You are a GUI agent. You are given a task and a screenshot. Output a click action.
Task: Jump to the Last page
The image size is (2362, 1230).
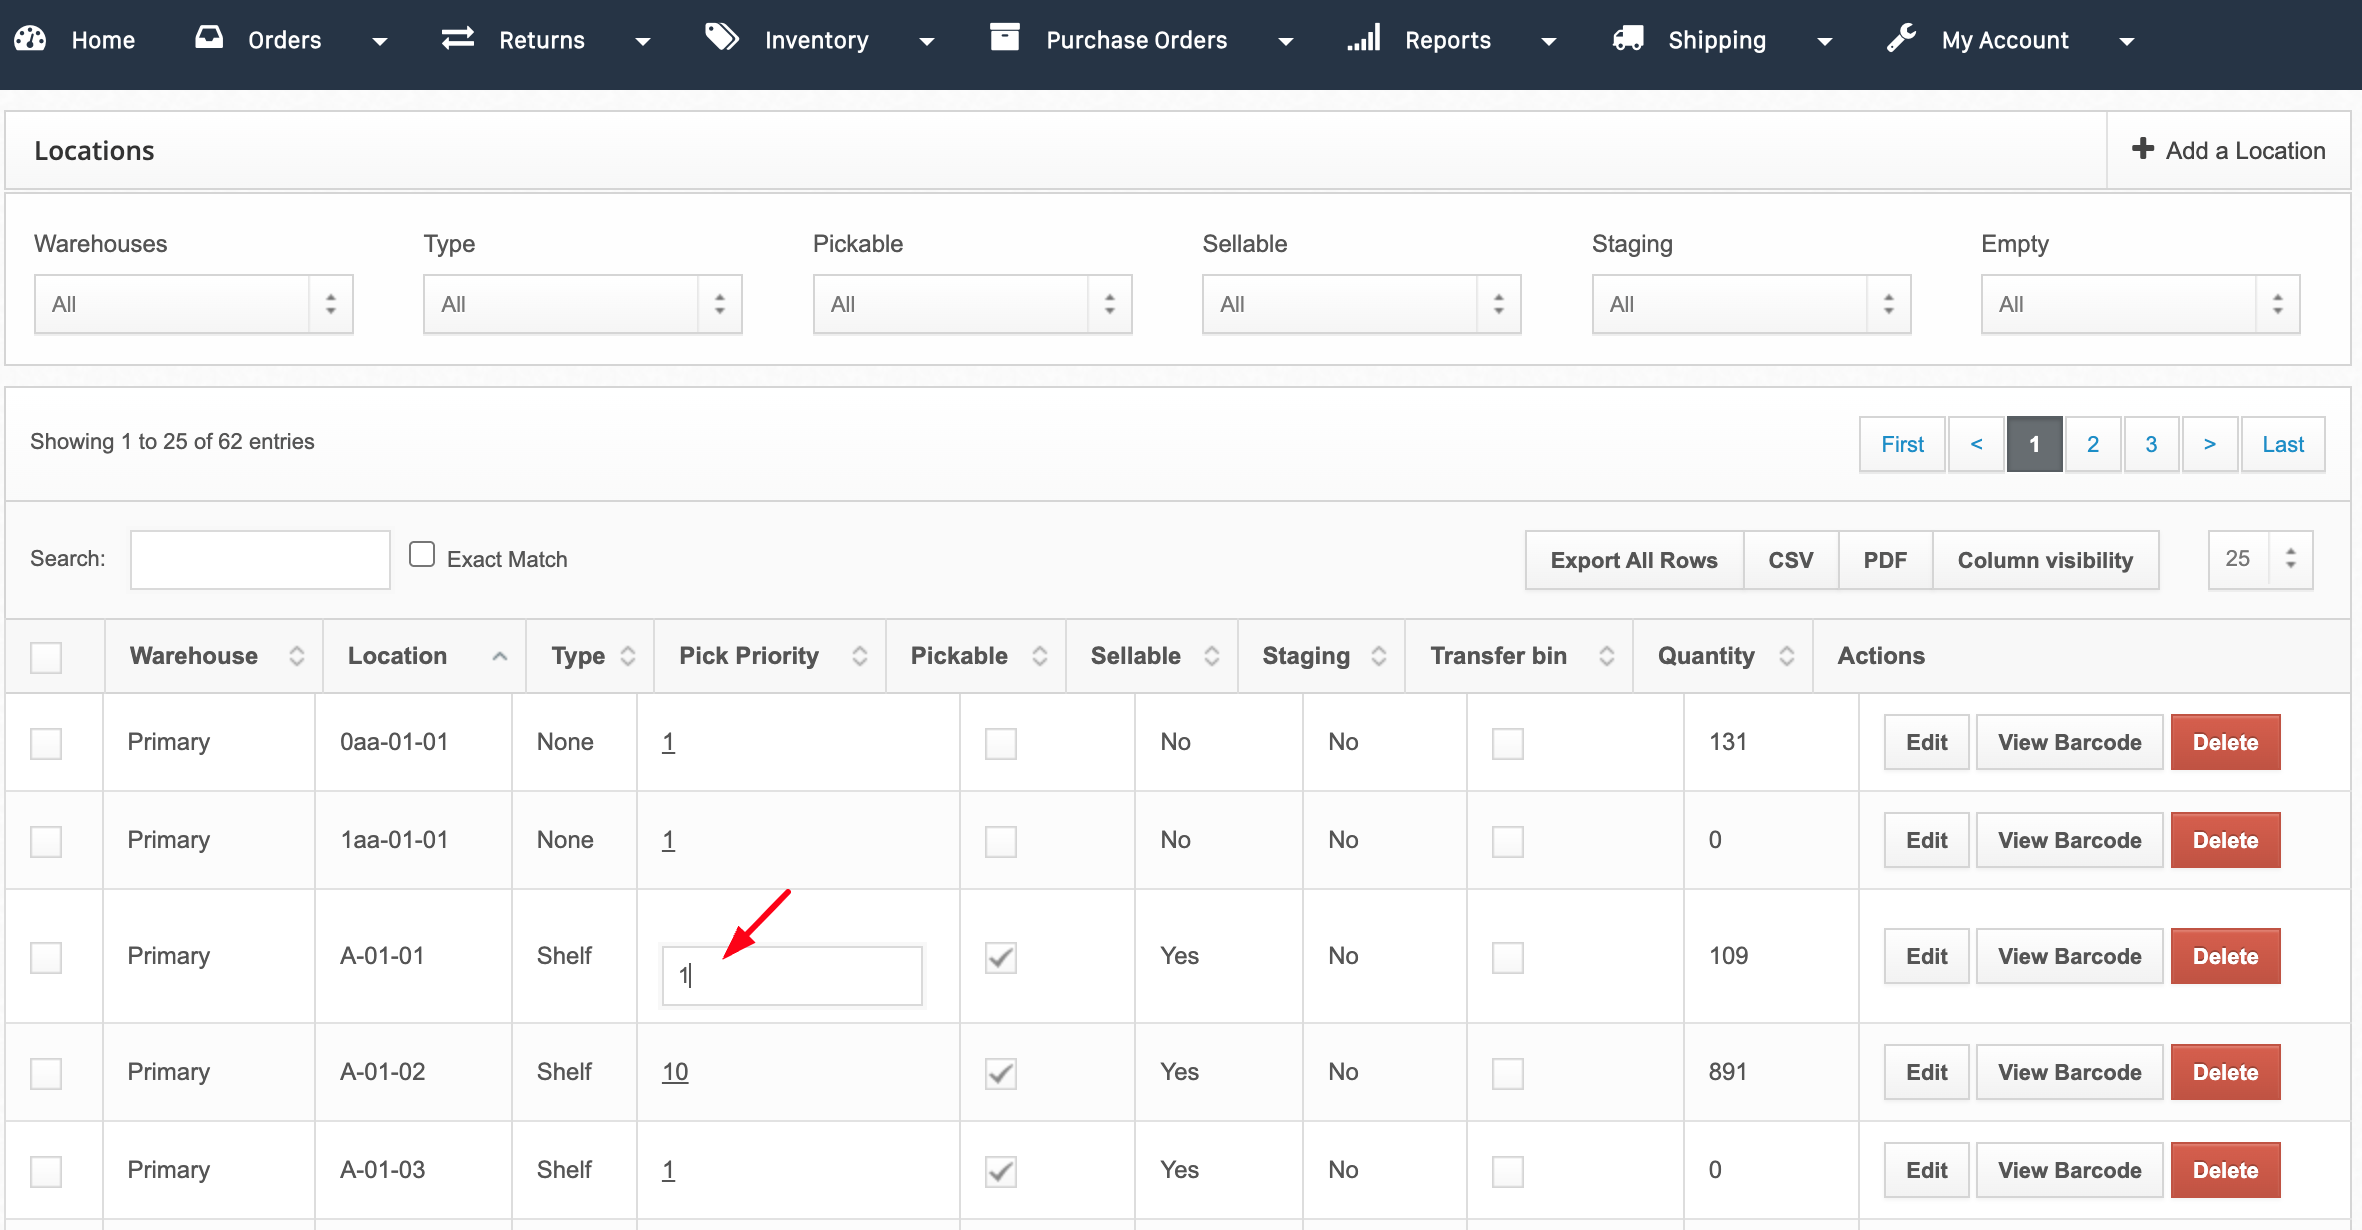pos(2283,444)
